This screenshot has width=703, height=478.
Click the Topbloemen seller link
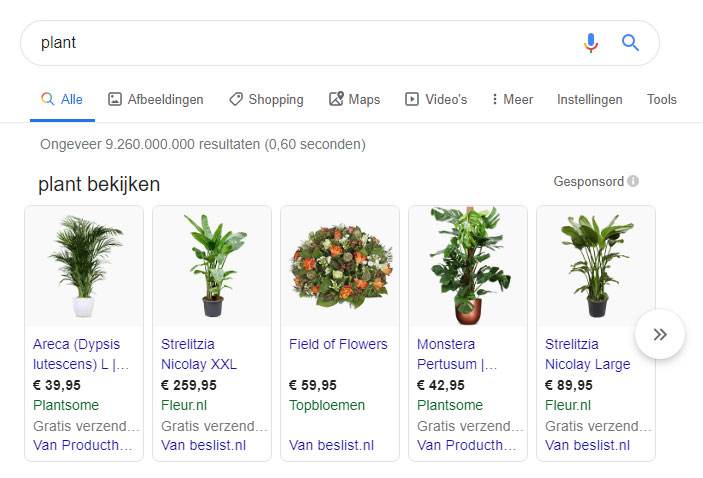point(327,405)
